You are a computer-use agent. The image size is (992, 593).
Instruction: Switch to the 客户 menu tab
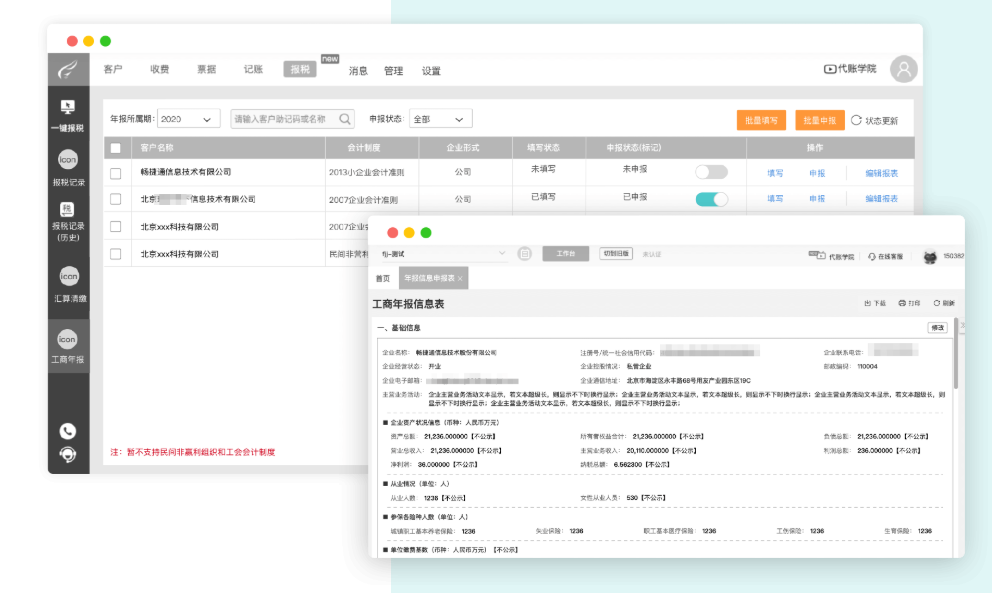pos(113,70)
